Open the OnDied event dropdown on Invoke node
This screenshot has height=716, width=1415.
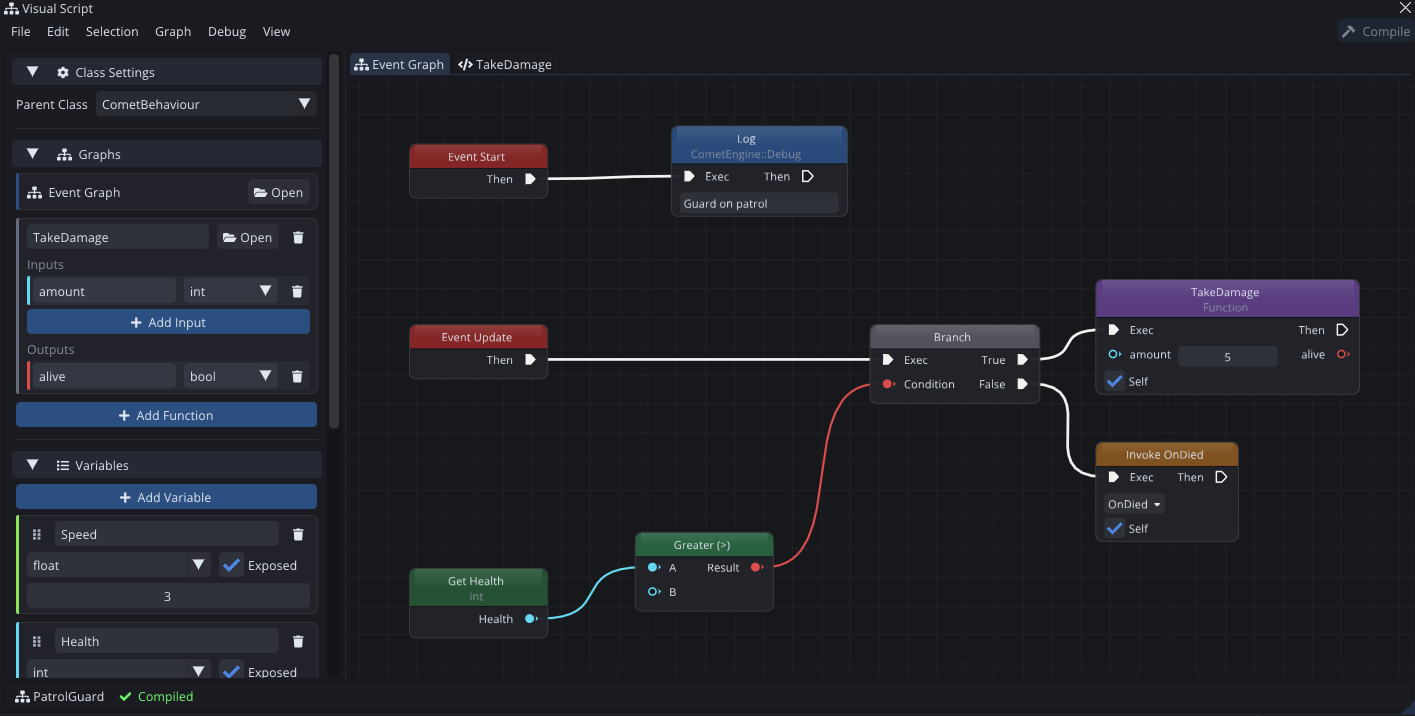1135,504
